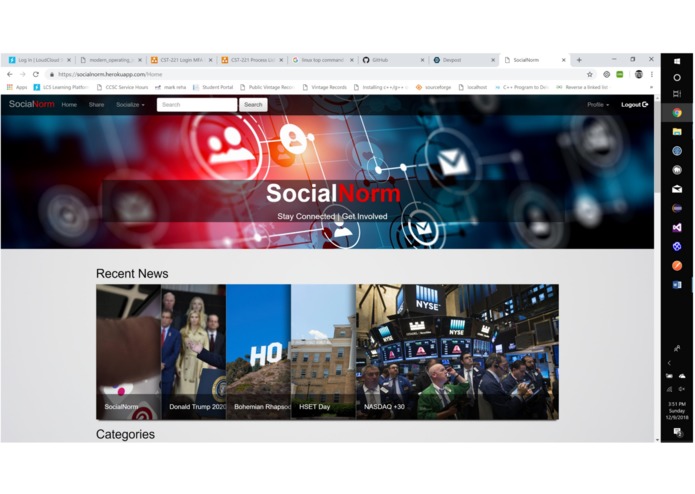Switch to the modern_operating tab
695x494 pixels.
(110, 60)
